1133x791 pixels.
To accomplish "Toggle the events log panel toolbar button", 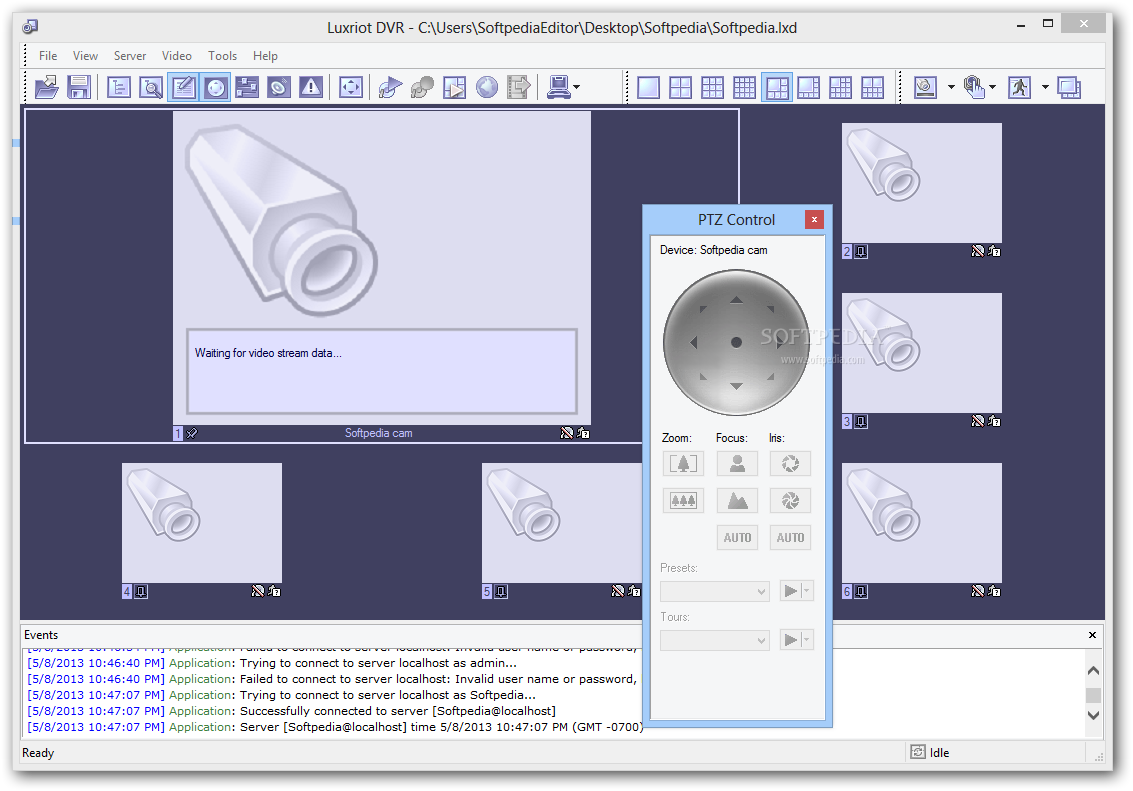I will (x=184, y=87).
